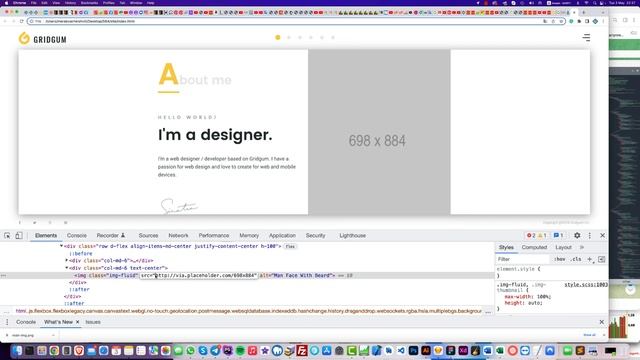Toggle the .cls element classes panel
Screen dimensions: 640x360
[x=576, y=259]
